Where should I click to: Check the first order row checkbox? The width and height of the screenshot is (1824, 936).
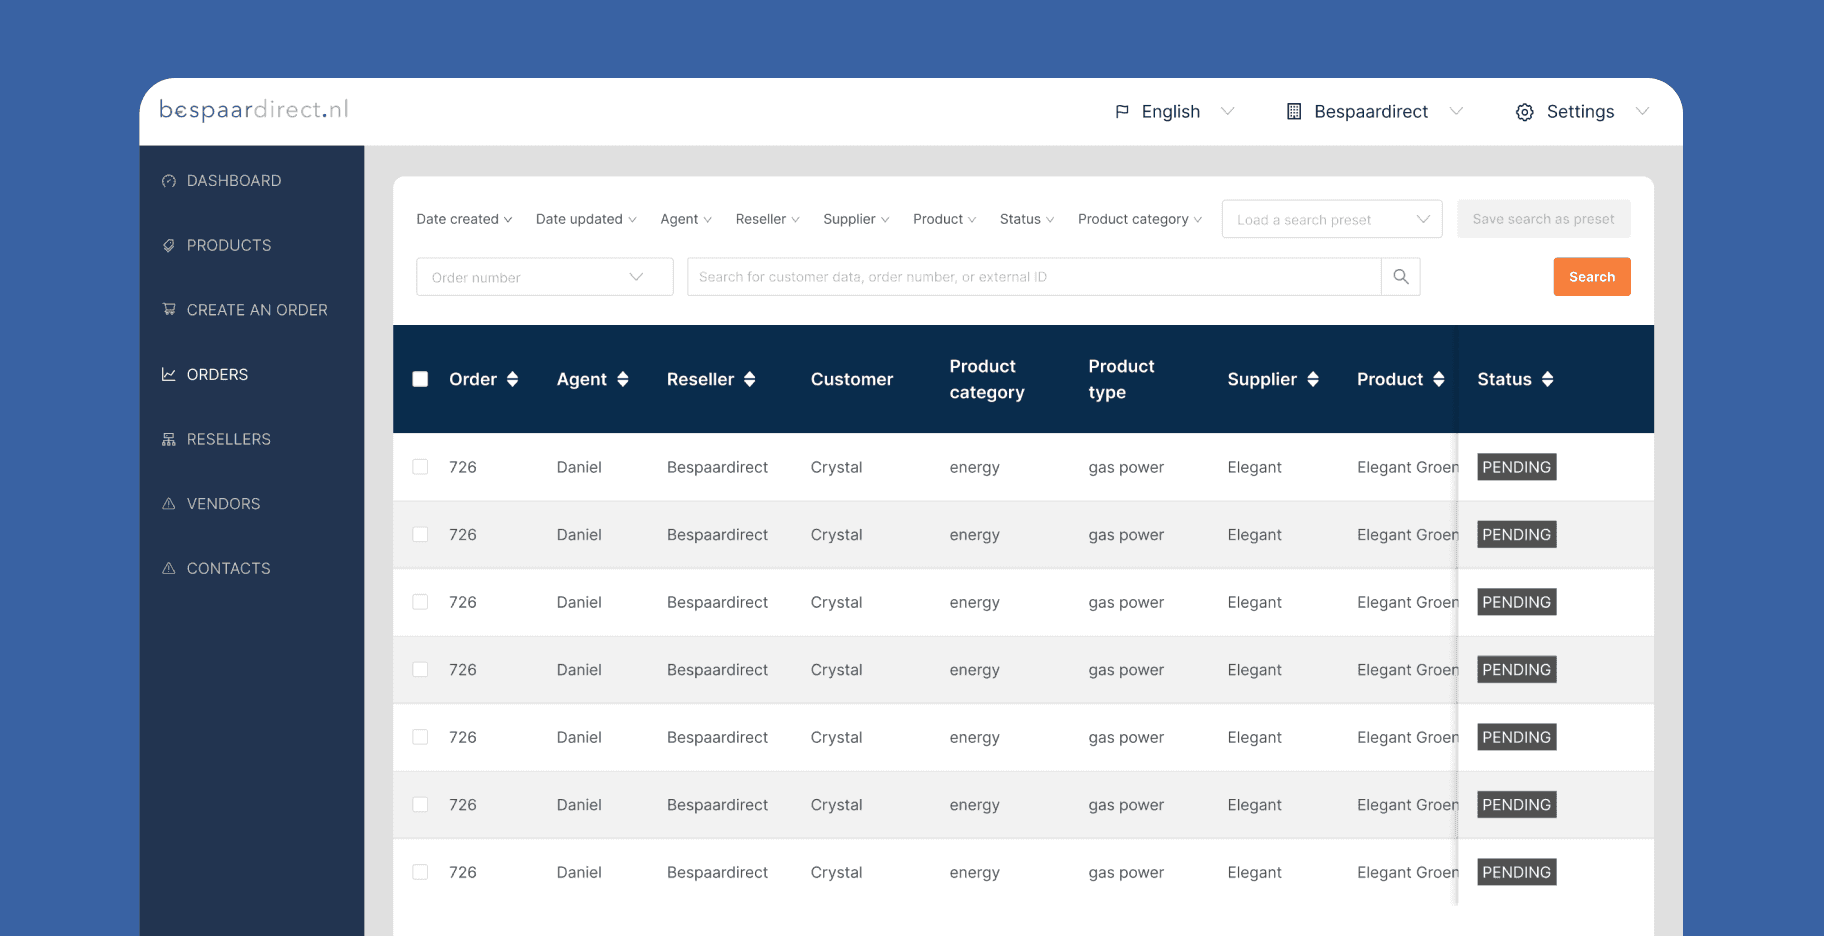420,467
